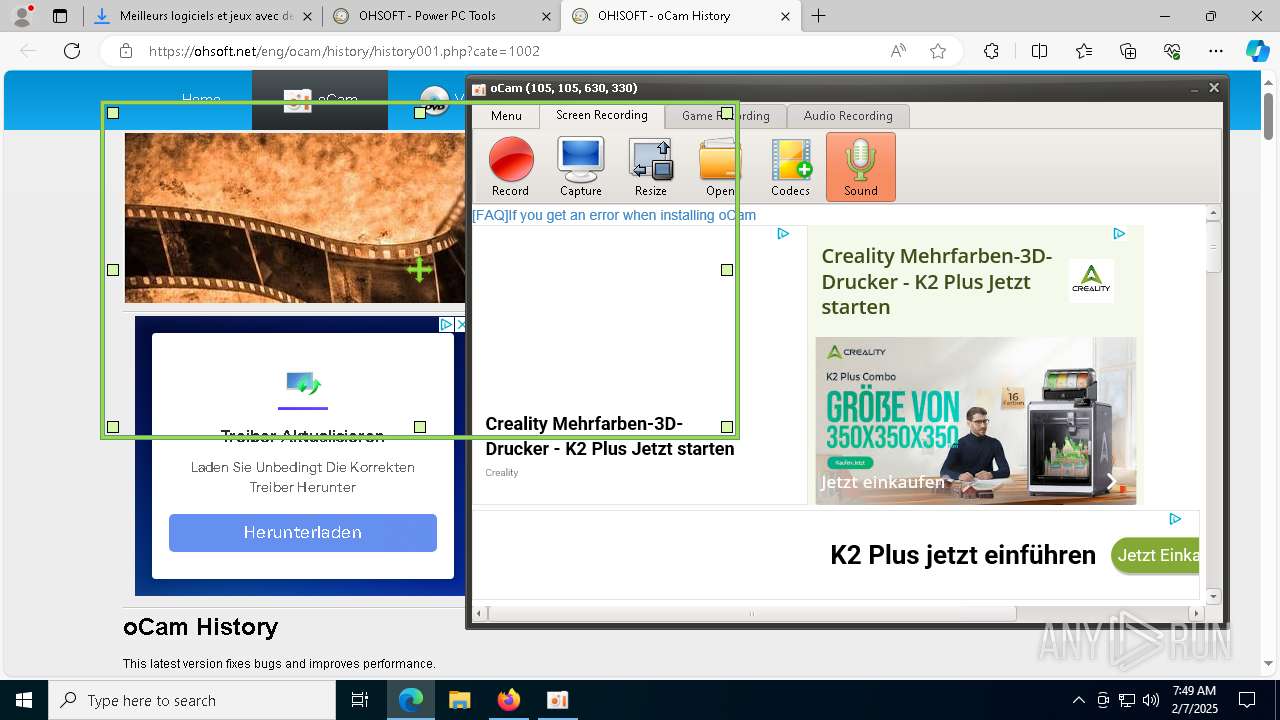The width and height of the screenshot is (1280, 720).
Task: View site information lock icon
Action: [x=125, y=51]
